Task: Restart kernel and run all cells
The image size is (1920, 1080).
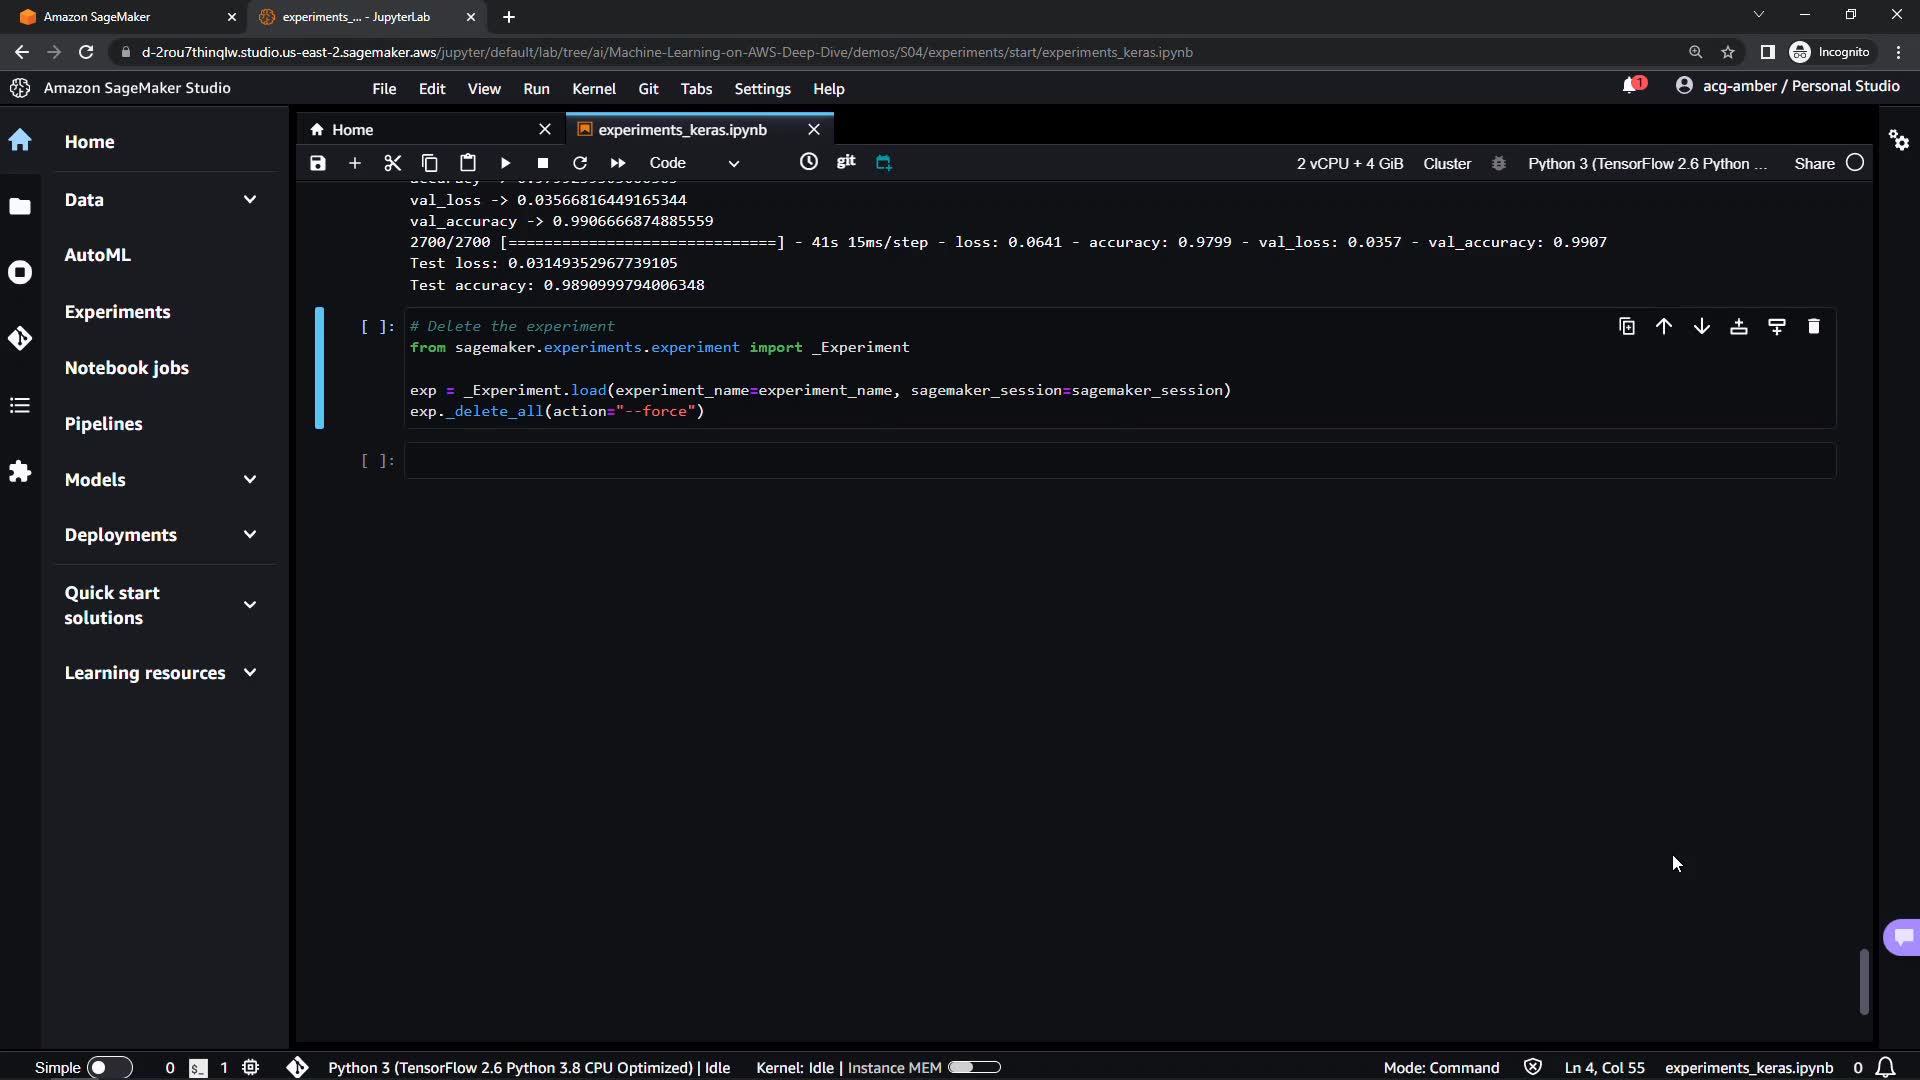Action: (x=618, y=163)
